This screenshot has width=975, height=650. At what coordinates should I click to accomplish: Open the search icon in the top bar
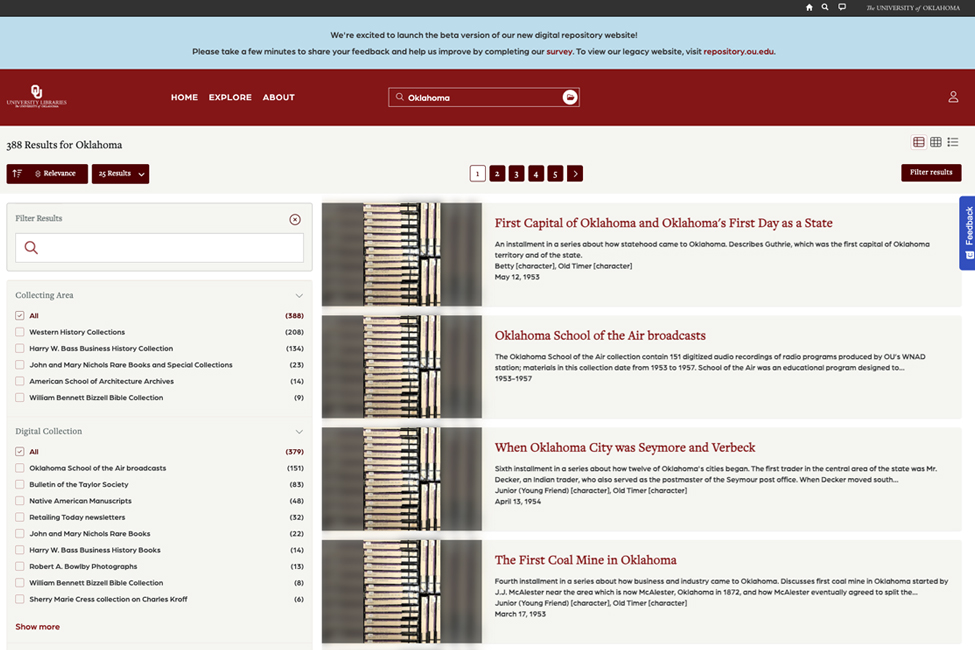(825, 7)
